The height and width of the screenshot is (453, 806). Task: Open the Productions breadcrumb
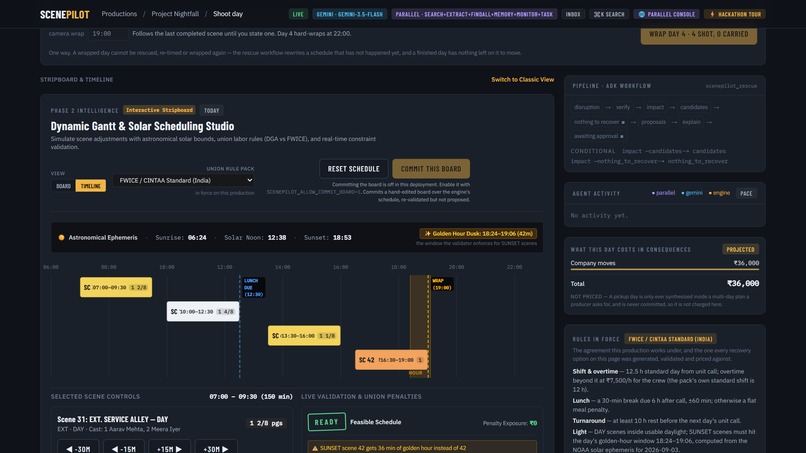tap(119, 14)
